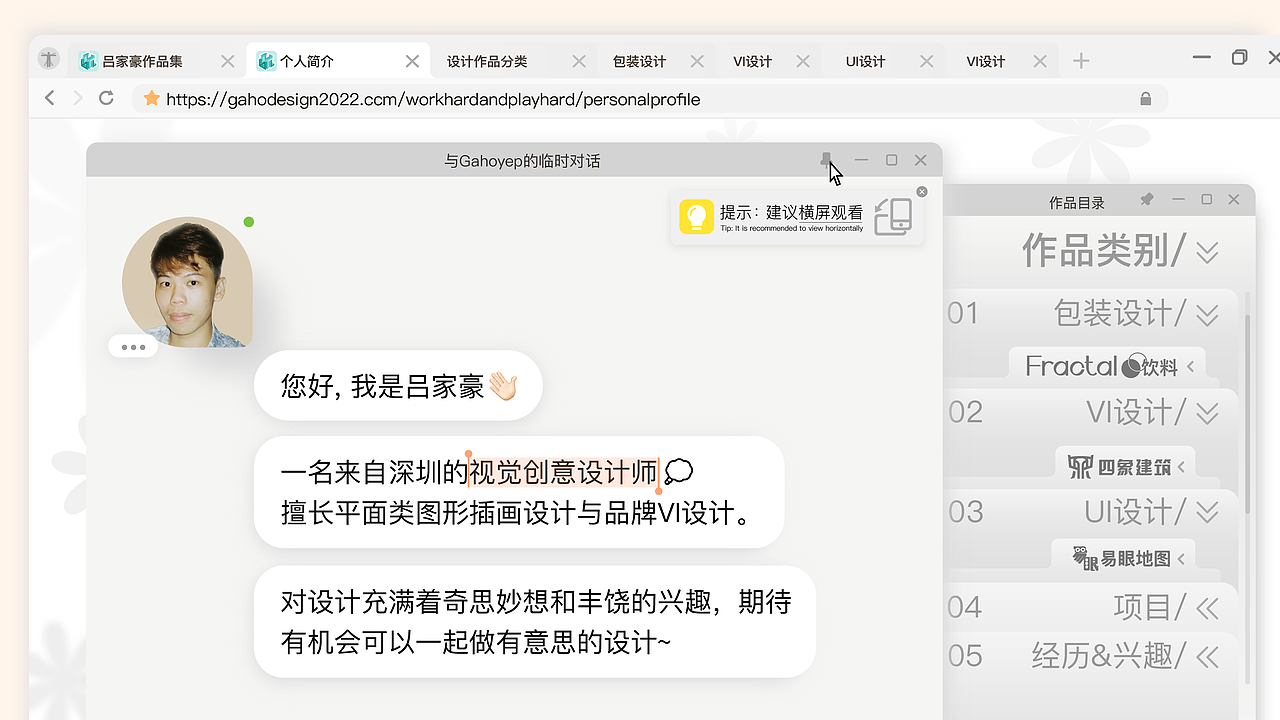Click the 您好, 我是吕家豪 message bubble
The width and height of the screenshot is (1280, 720).
(x=398, y=385)
